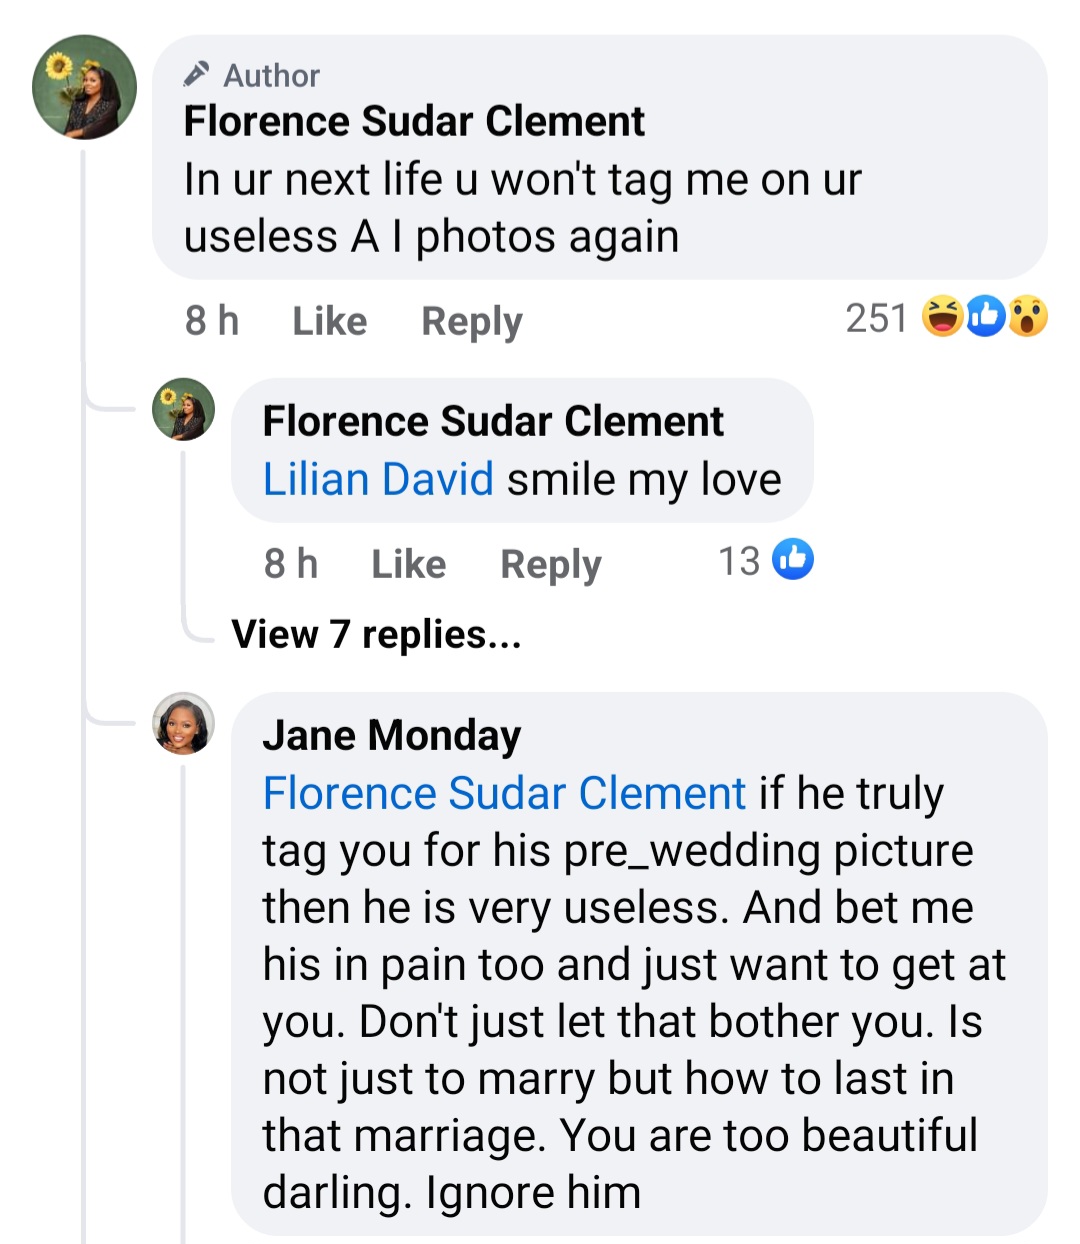Open Jane Monday's profile picture
Viewport: 1080px width, 1244px height.
click(x=184, y=723)
